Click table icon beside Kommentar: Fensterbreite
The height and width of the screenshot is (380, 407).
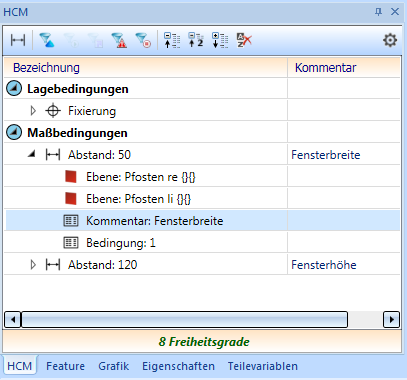coord(71,221)
